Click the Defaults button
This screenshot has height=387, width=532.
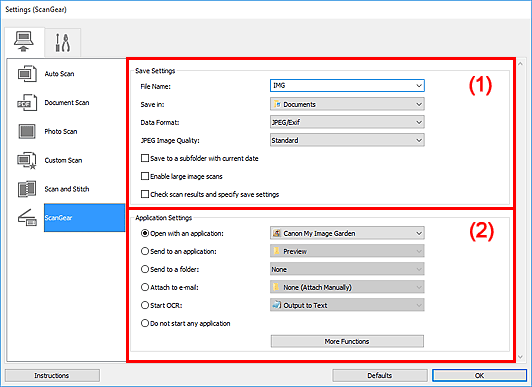click(380, 375)
